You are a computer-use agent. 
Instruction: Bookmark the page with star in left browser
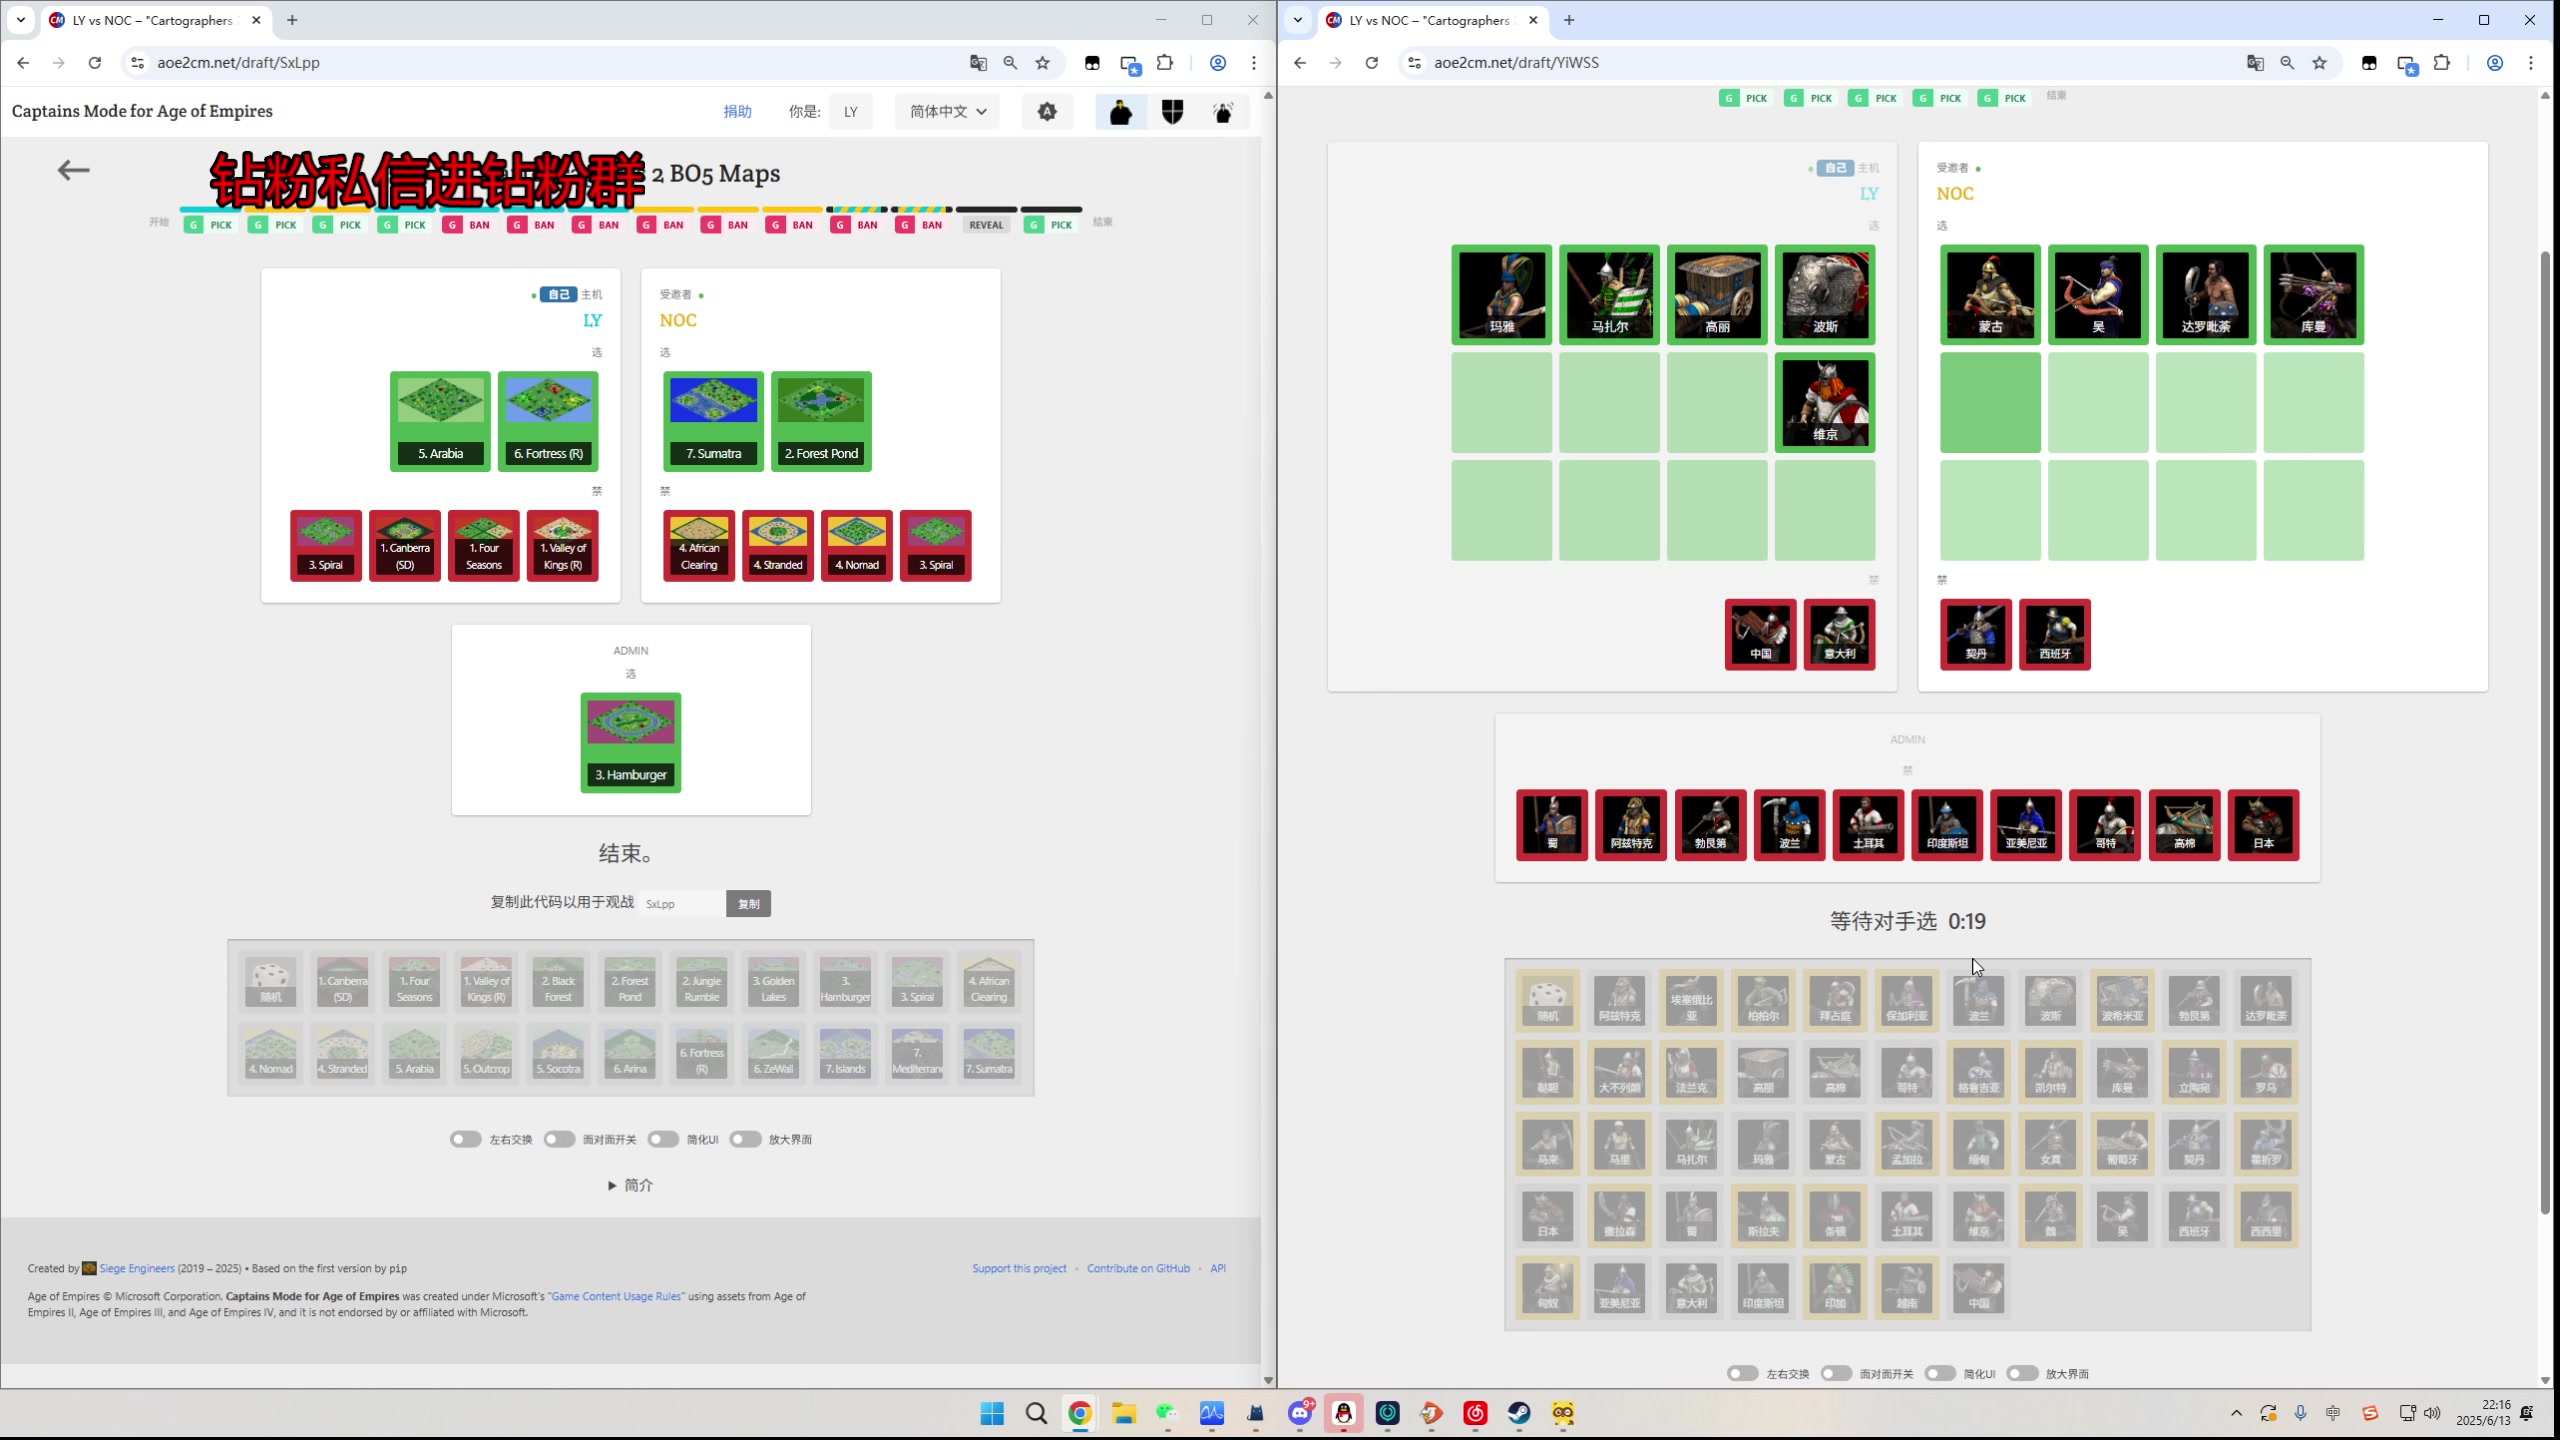click(x=1042, y=63)
